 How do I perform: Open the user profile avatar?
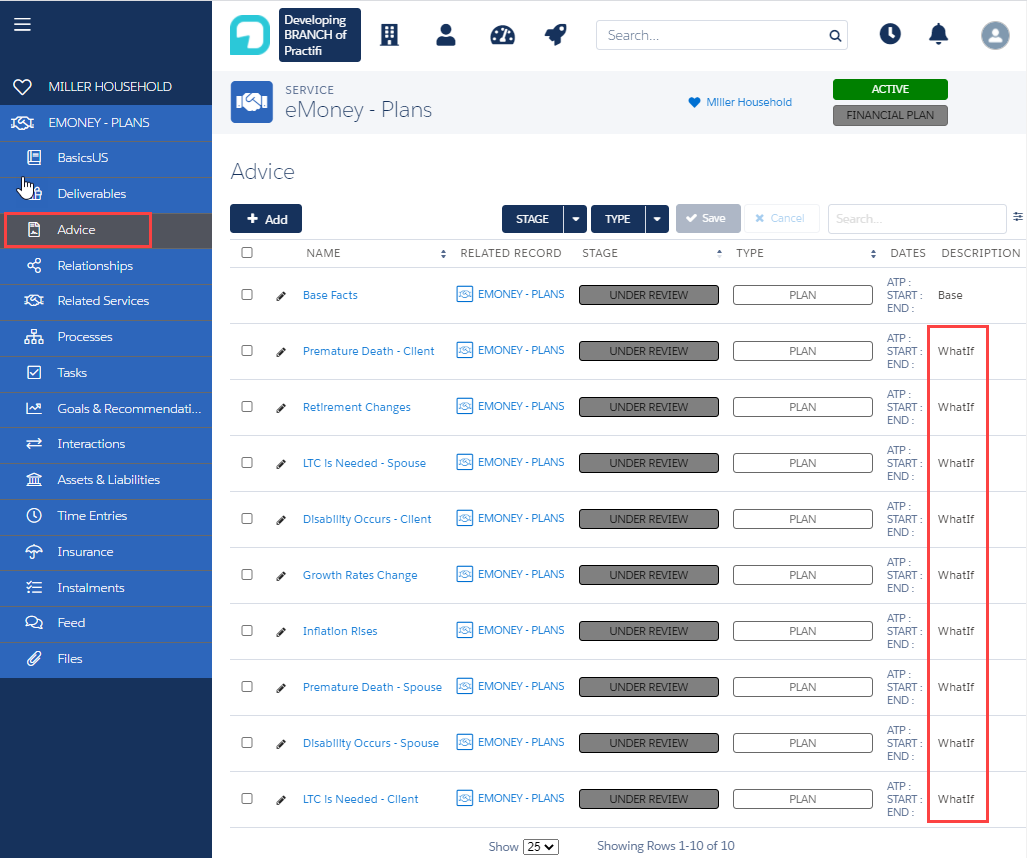(x=995, y=35)
